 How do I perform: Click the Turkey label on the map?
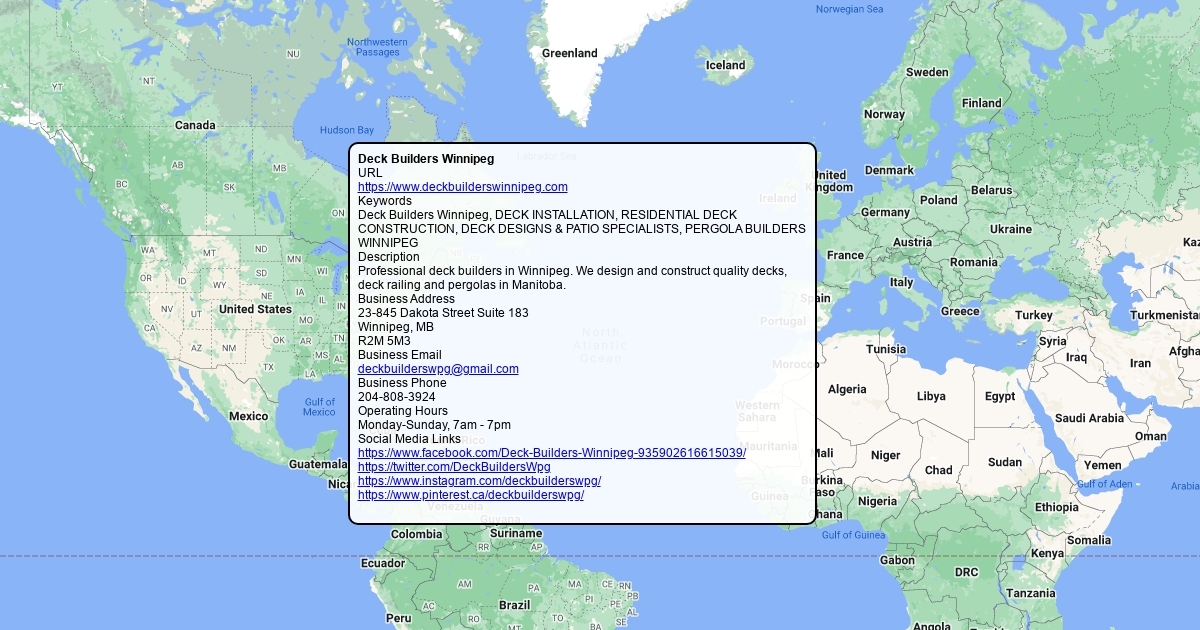pyautogui.click(x=1033, y=315)
